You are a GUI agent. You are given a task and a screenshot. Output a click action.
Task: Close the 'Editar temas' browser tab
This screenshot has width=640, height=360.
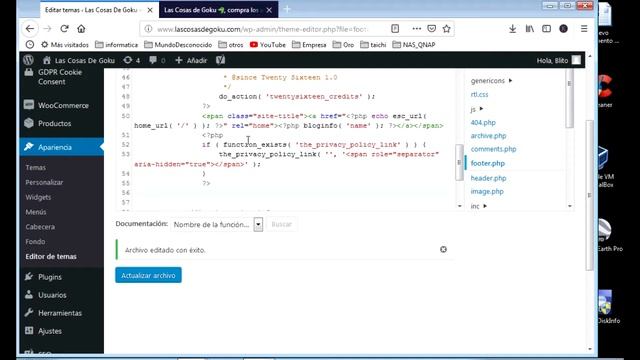[x=150, y=10]
